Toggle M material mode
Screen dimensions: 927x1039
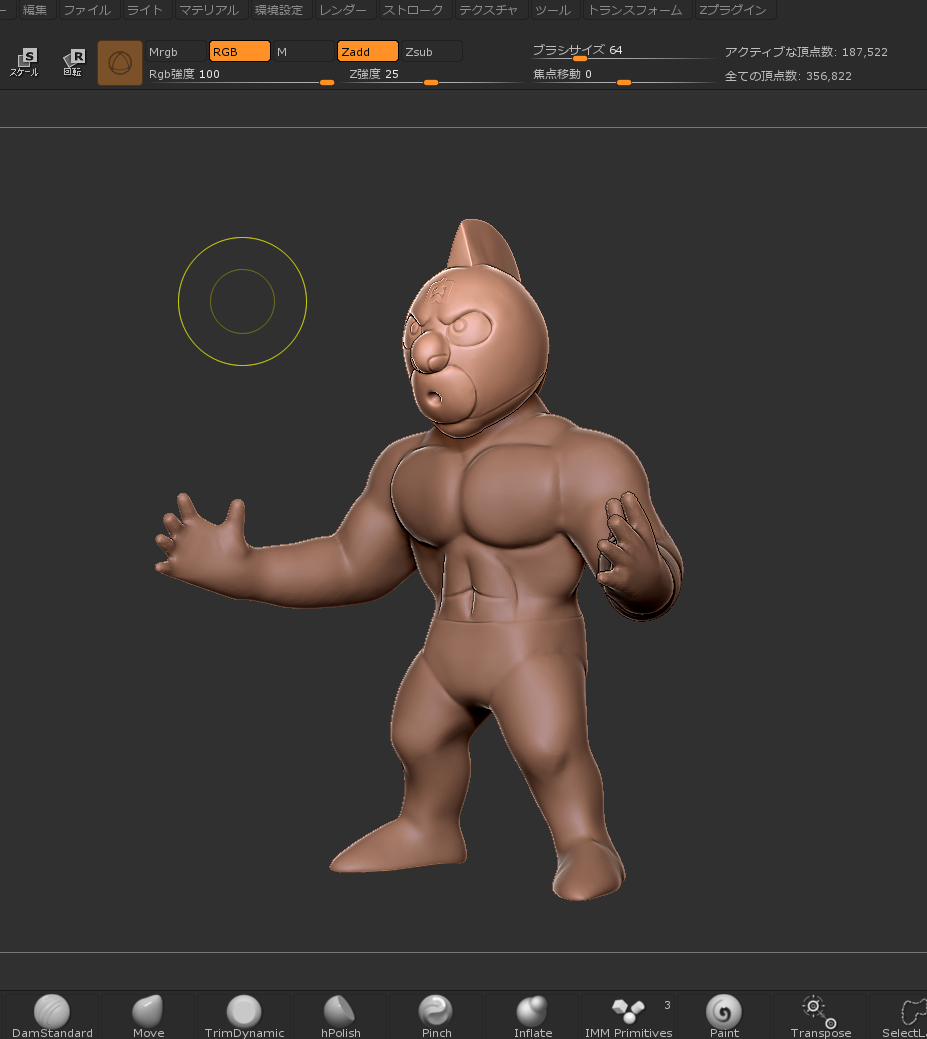coord(303,52)
